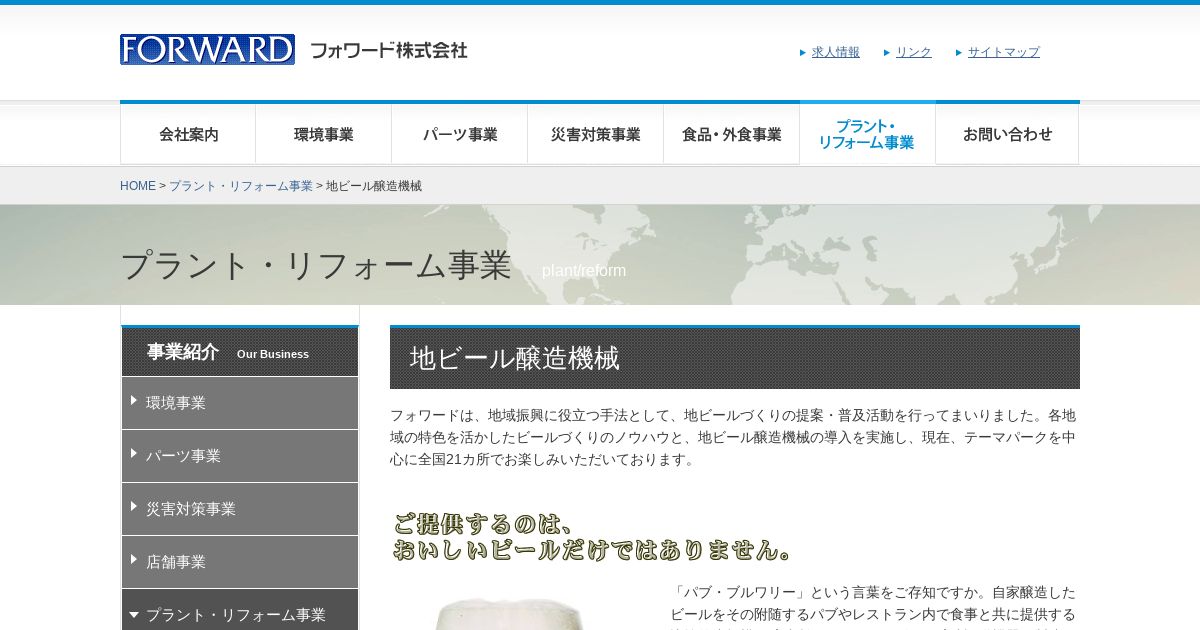Open 食品・外食事業 navigation tab

pos(732,134)
